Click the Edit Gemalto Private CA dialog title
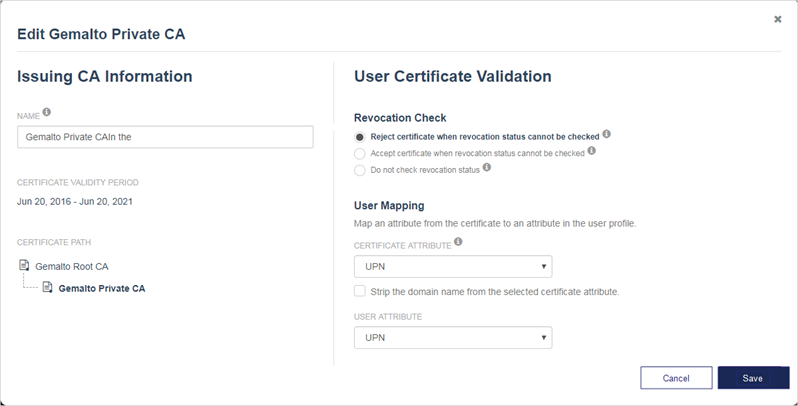Screen dimensions: 798x406 point(101,35)
